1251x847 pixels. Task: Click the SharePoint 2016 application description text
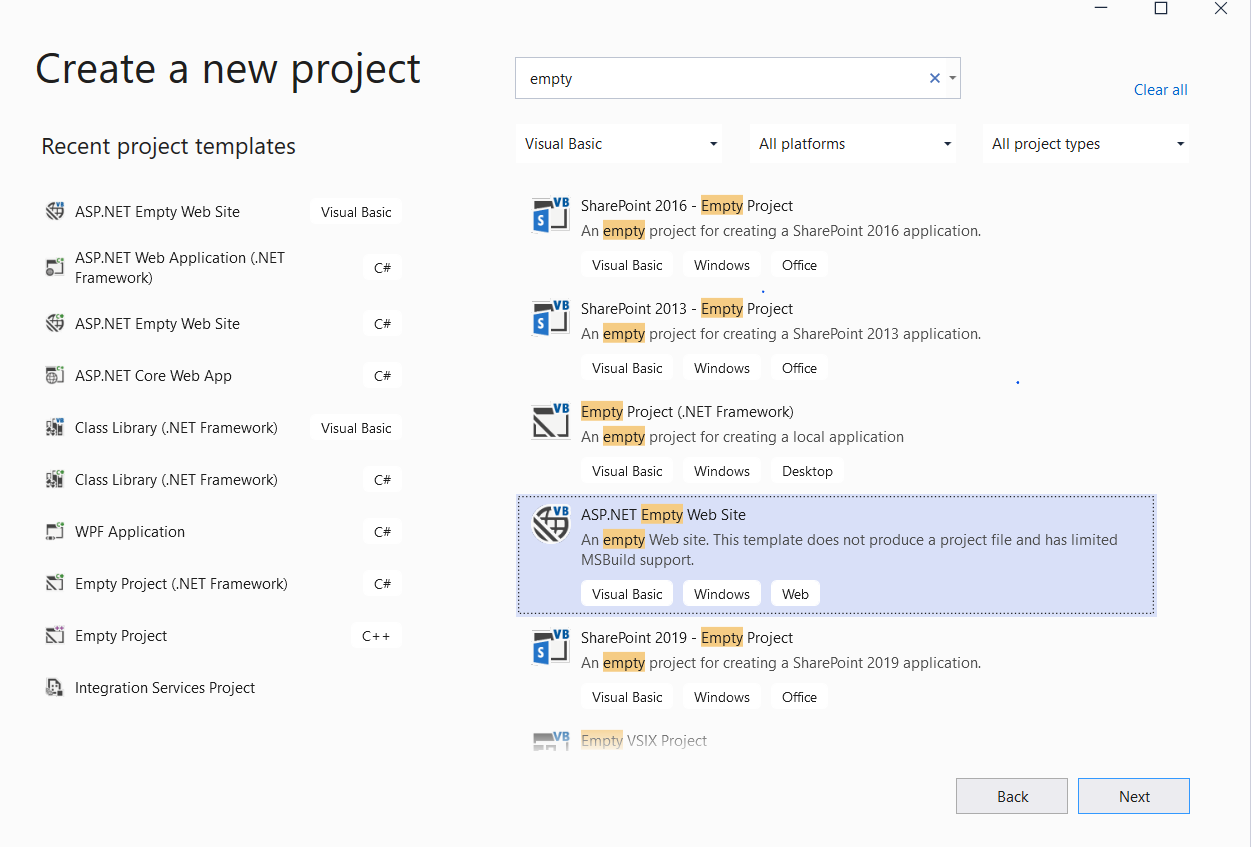[x=781, y=231]
